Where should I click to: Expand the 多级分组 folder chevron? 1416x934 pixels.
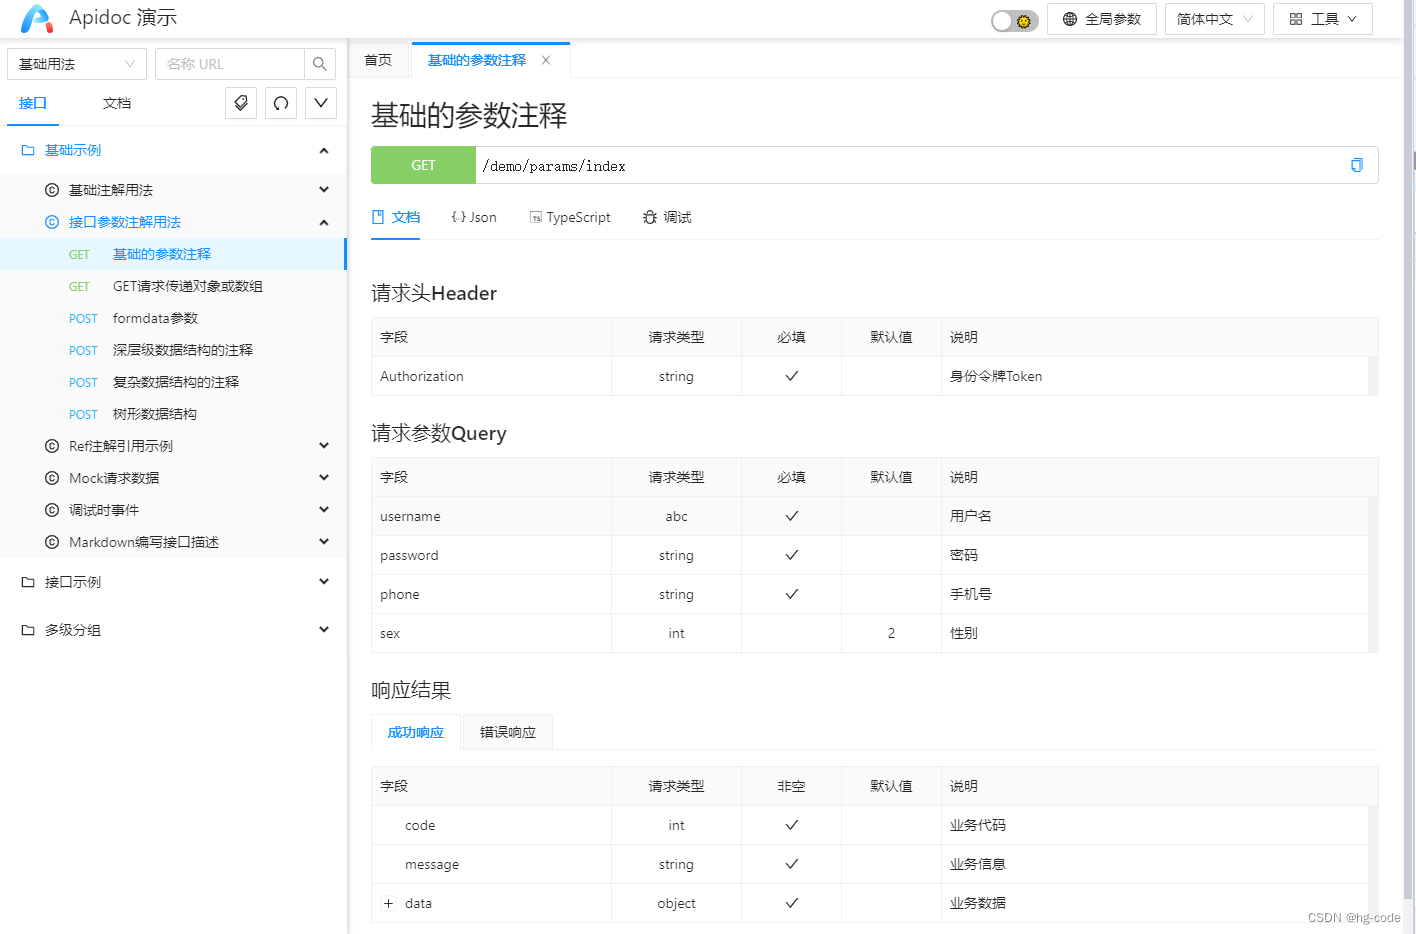click(x=324, y=630)
